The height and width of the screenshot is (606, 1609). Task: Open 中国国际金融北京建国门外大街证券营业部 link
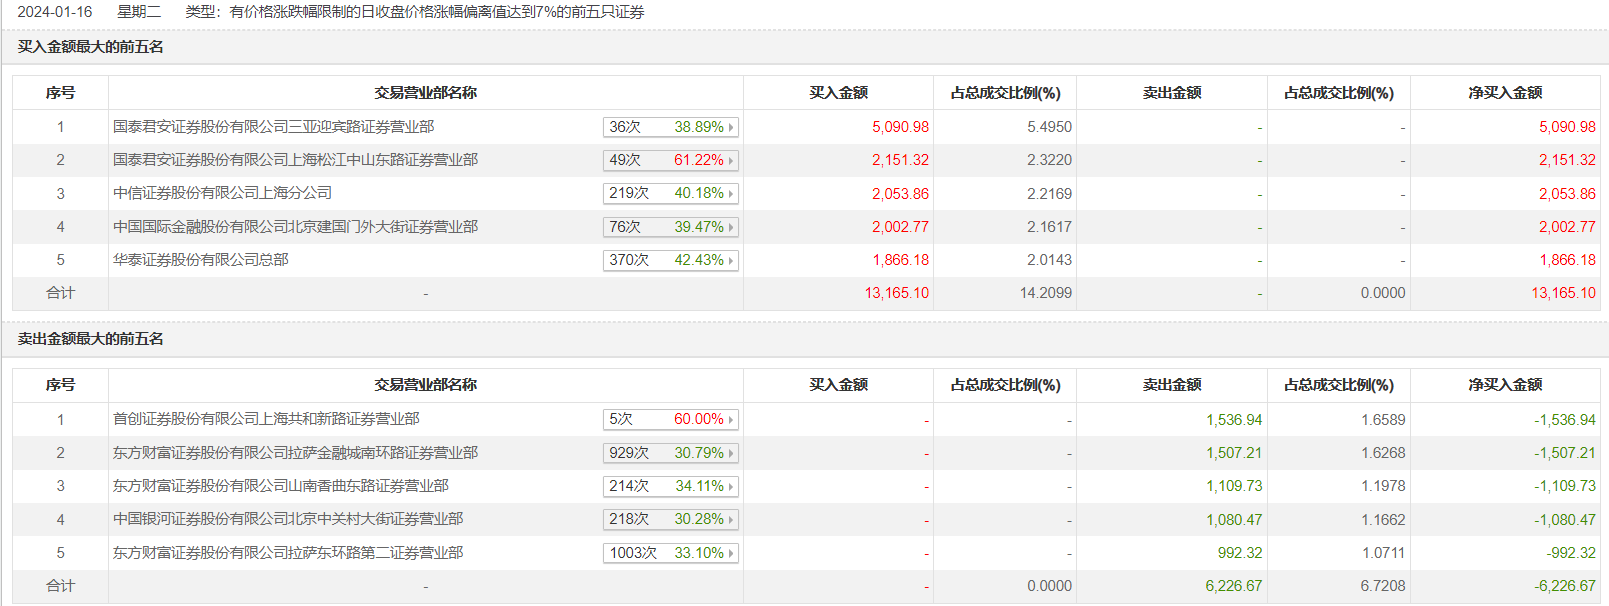[295, 227]
